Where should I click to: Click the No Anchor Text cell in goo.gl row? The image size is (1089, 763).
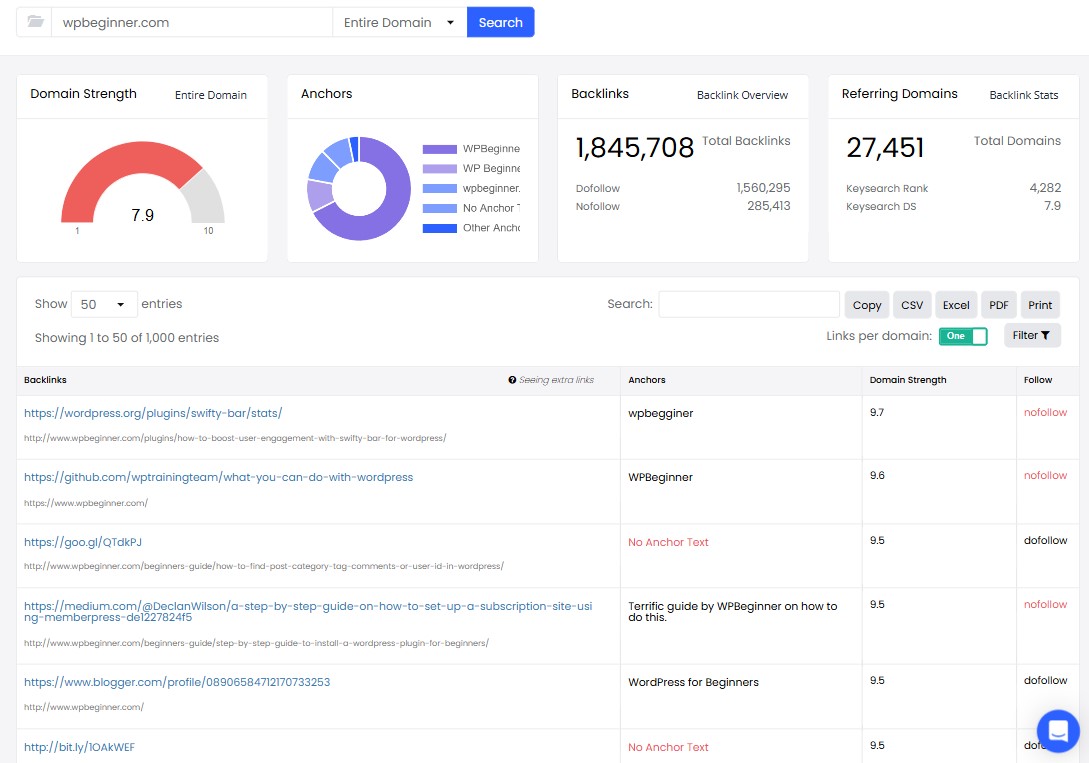[x=668, y=542]
